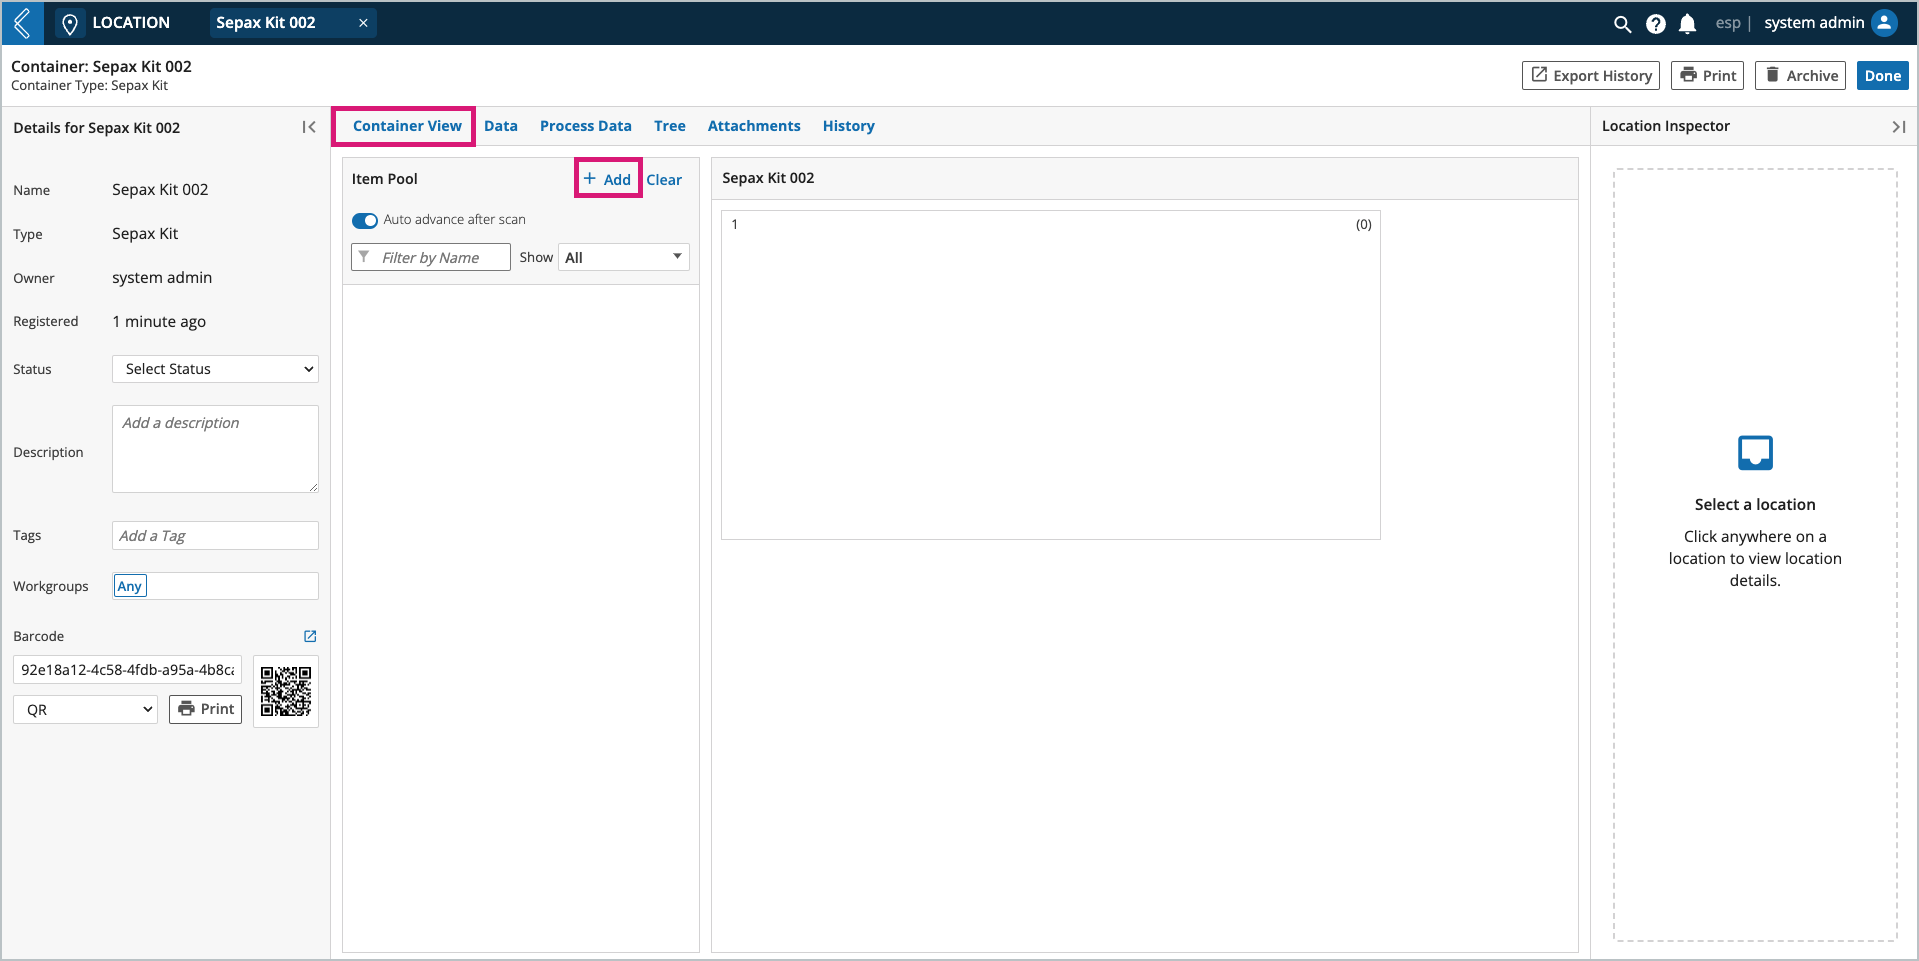
Task: Close the Sepax Kit 002 tab
Action: click(x=363, y=23)
